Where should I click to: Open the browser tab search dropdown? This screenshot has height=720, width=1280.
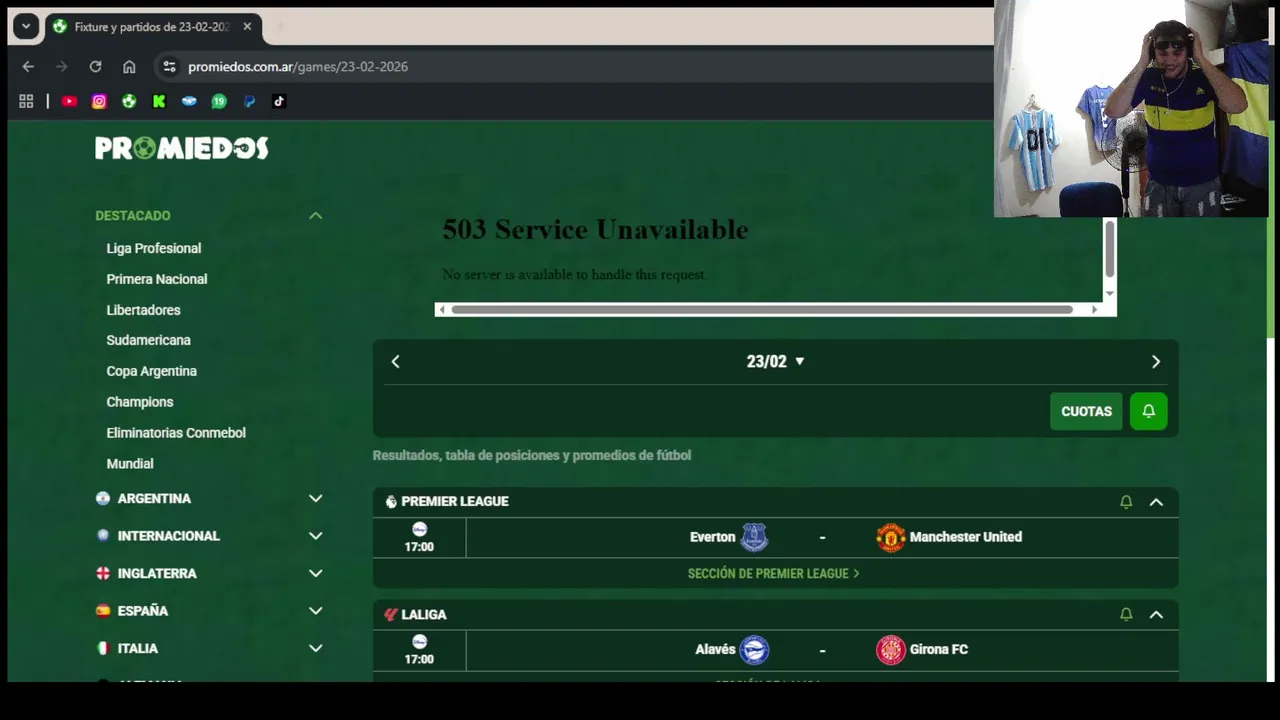click(26, 27)
